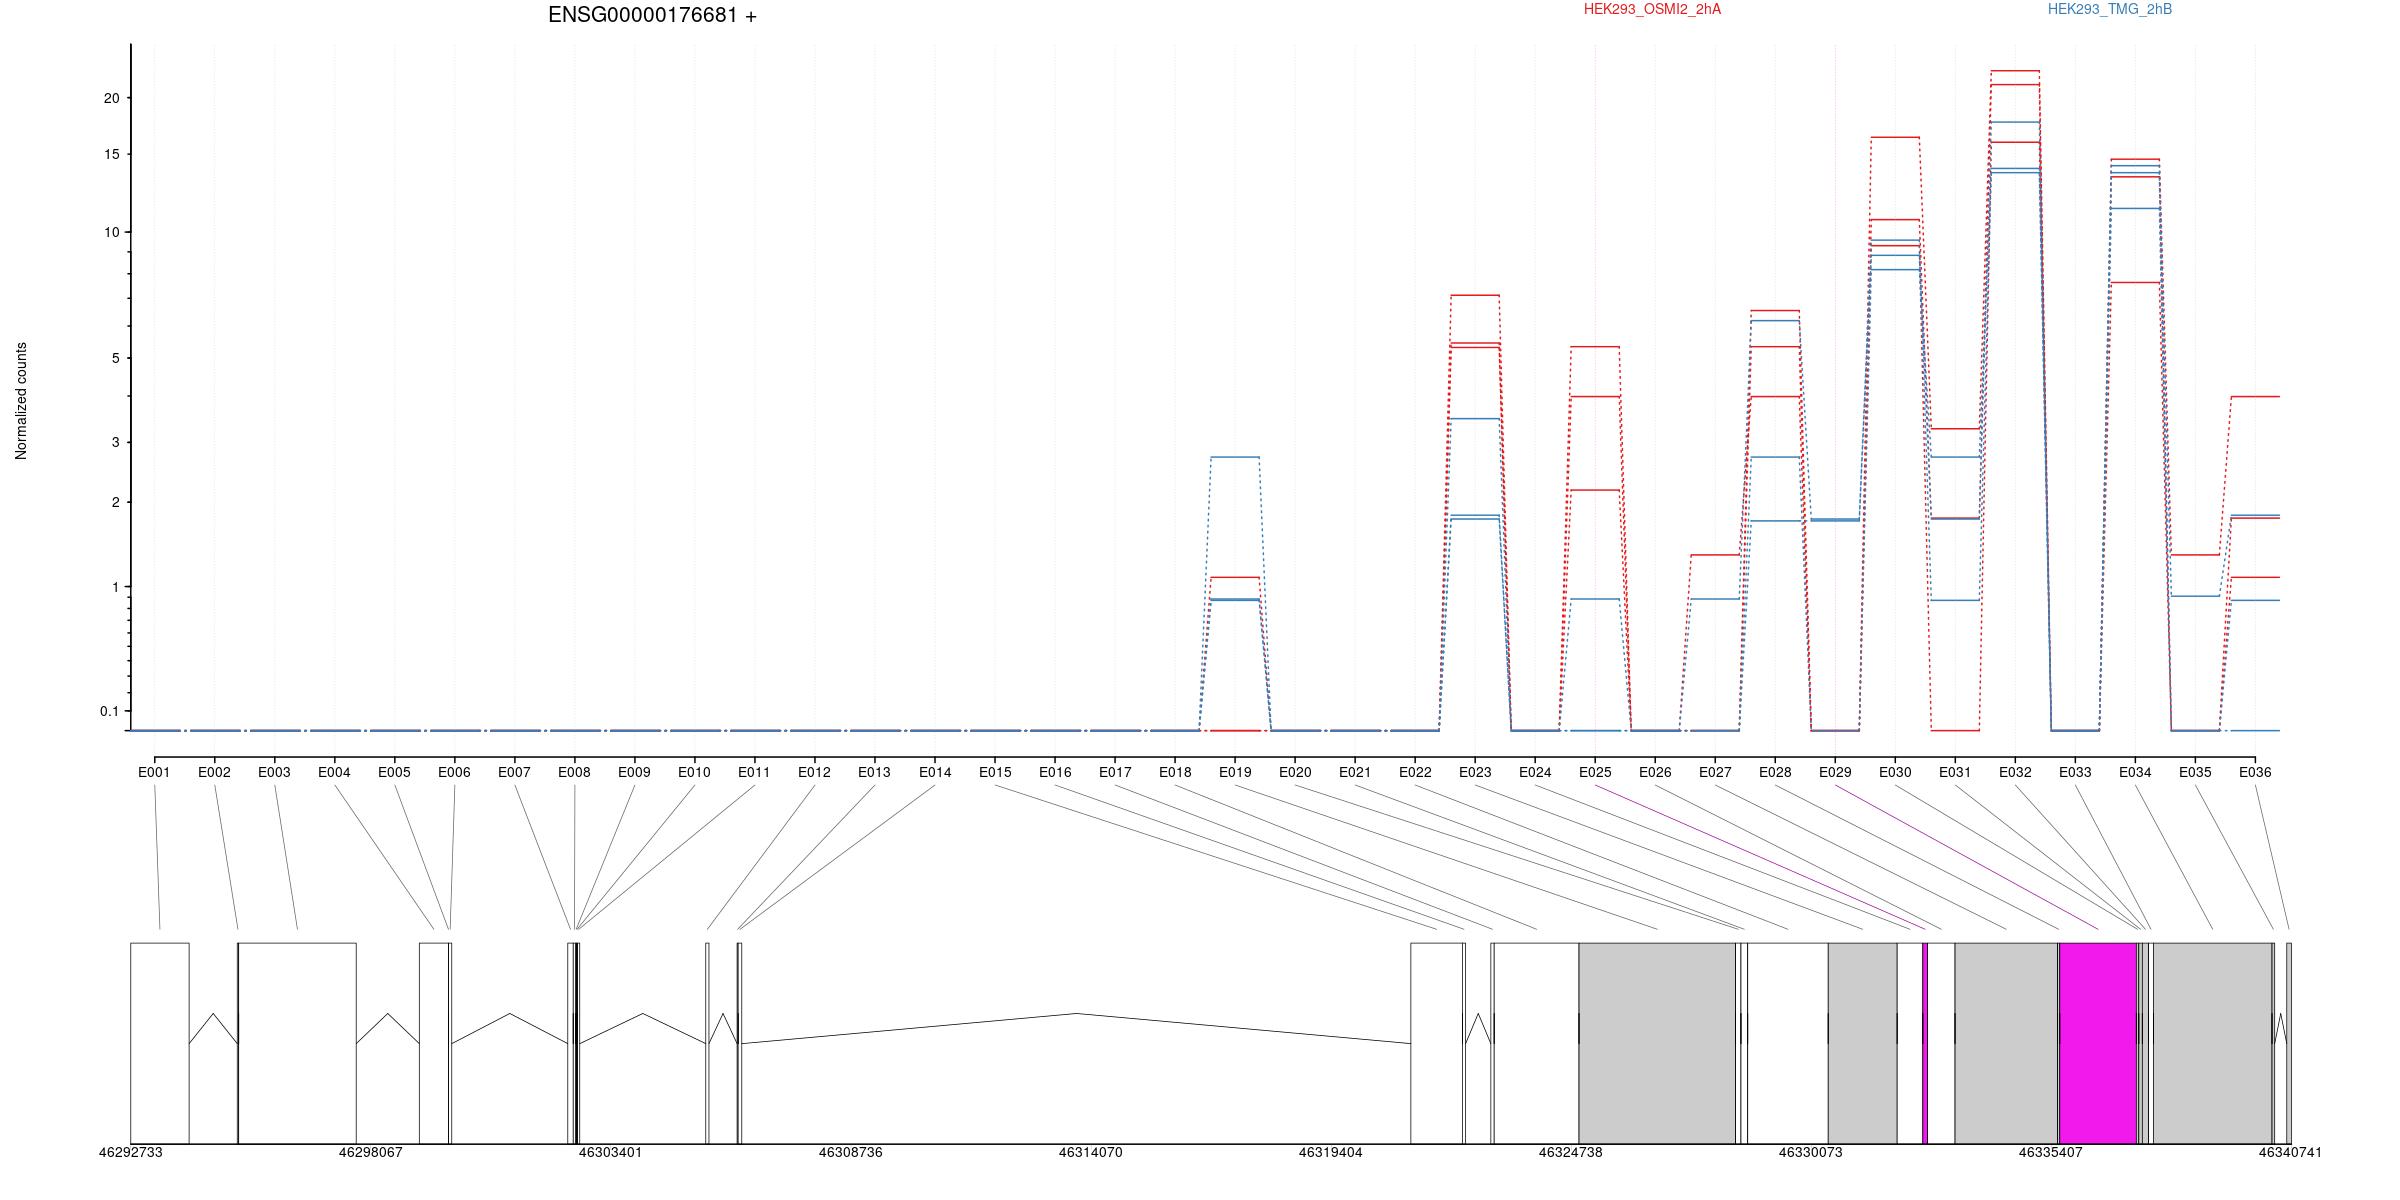2400x1200 pixels.
Task: Click exon label E021
Action: coord(1355,772)
